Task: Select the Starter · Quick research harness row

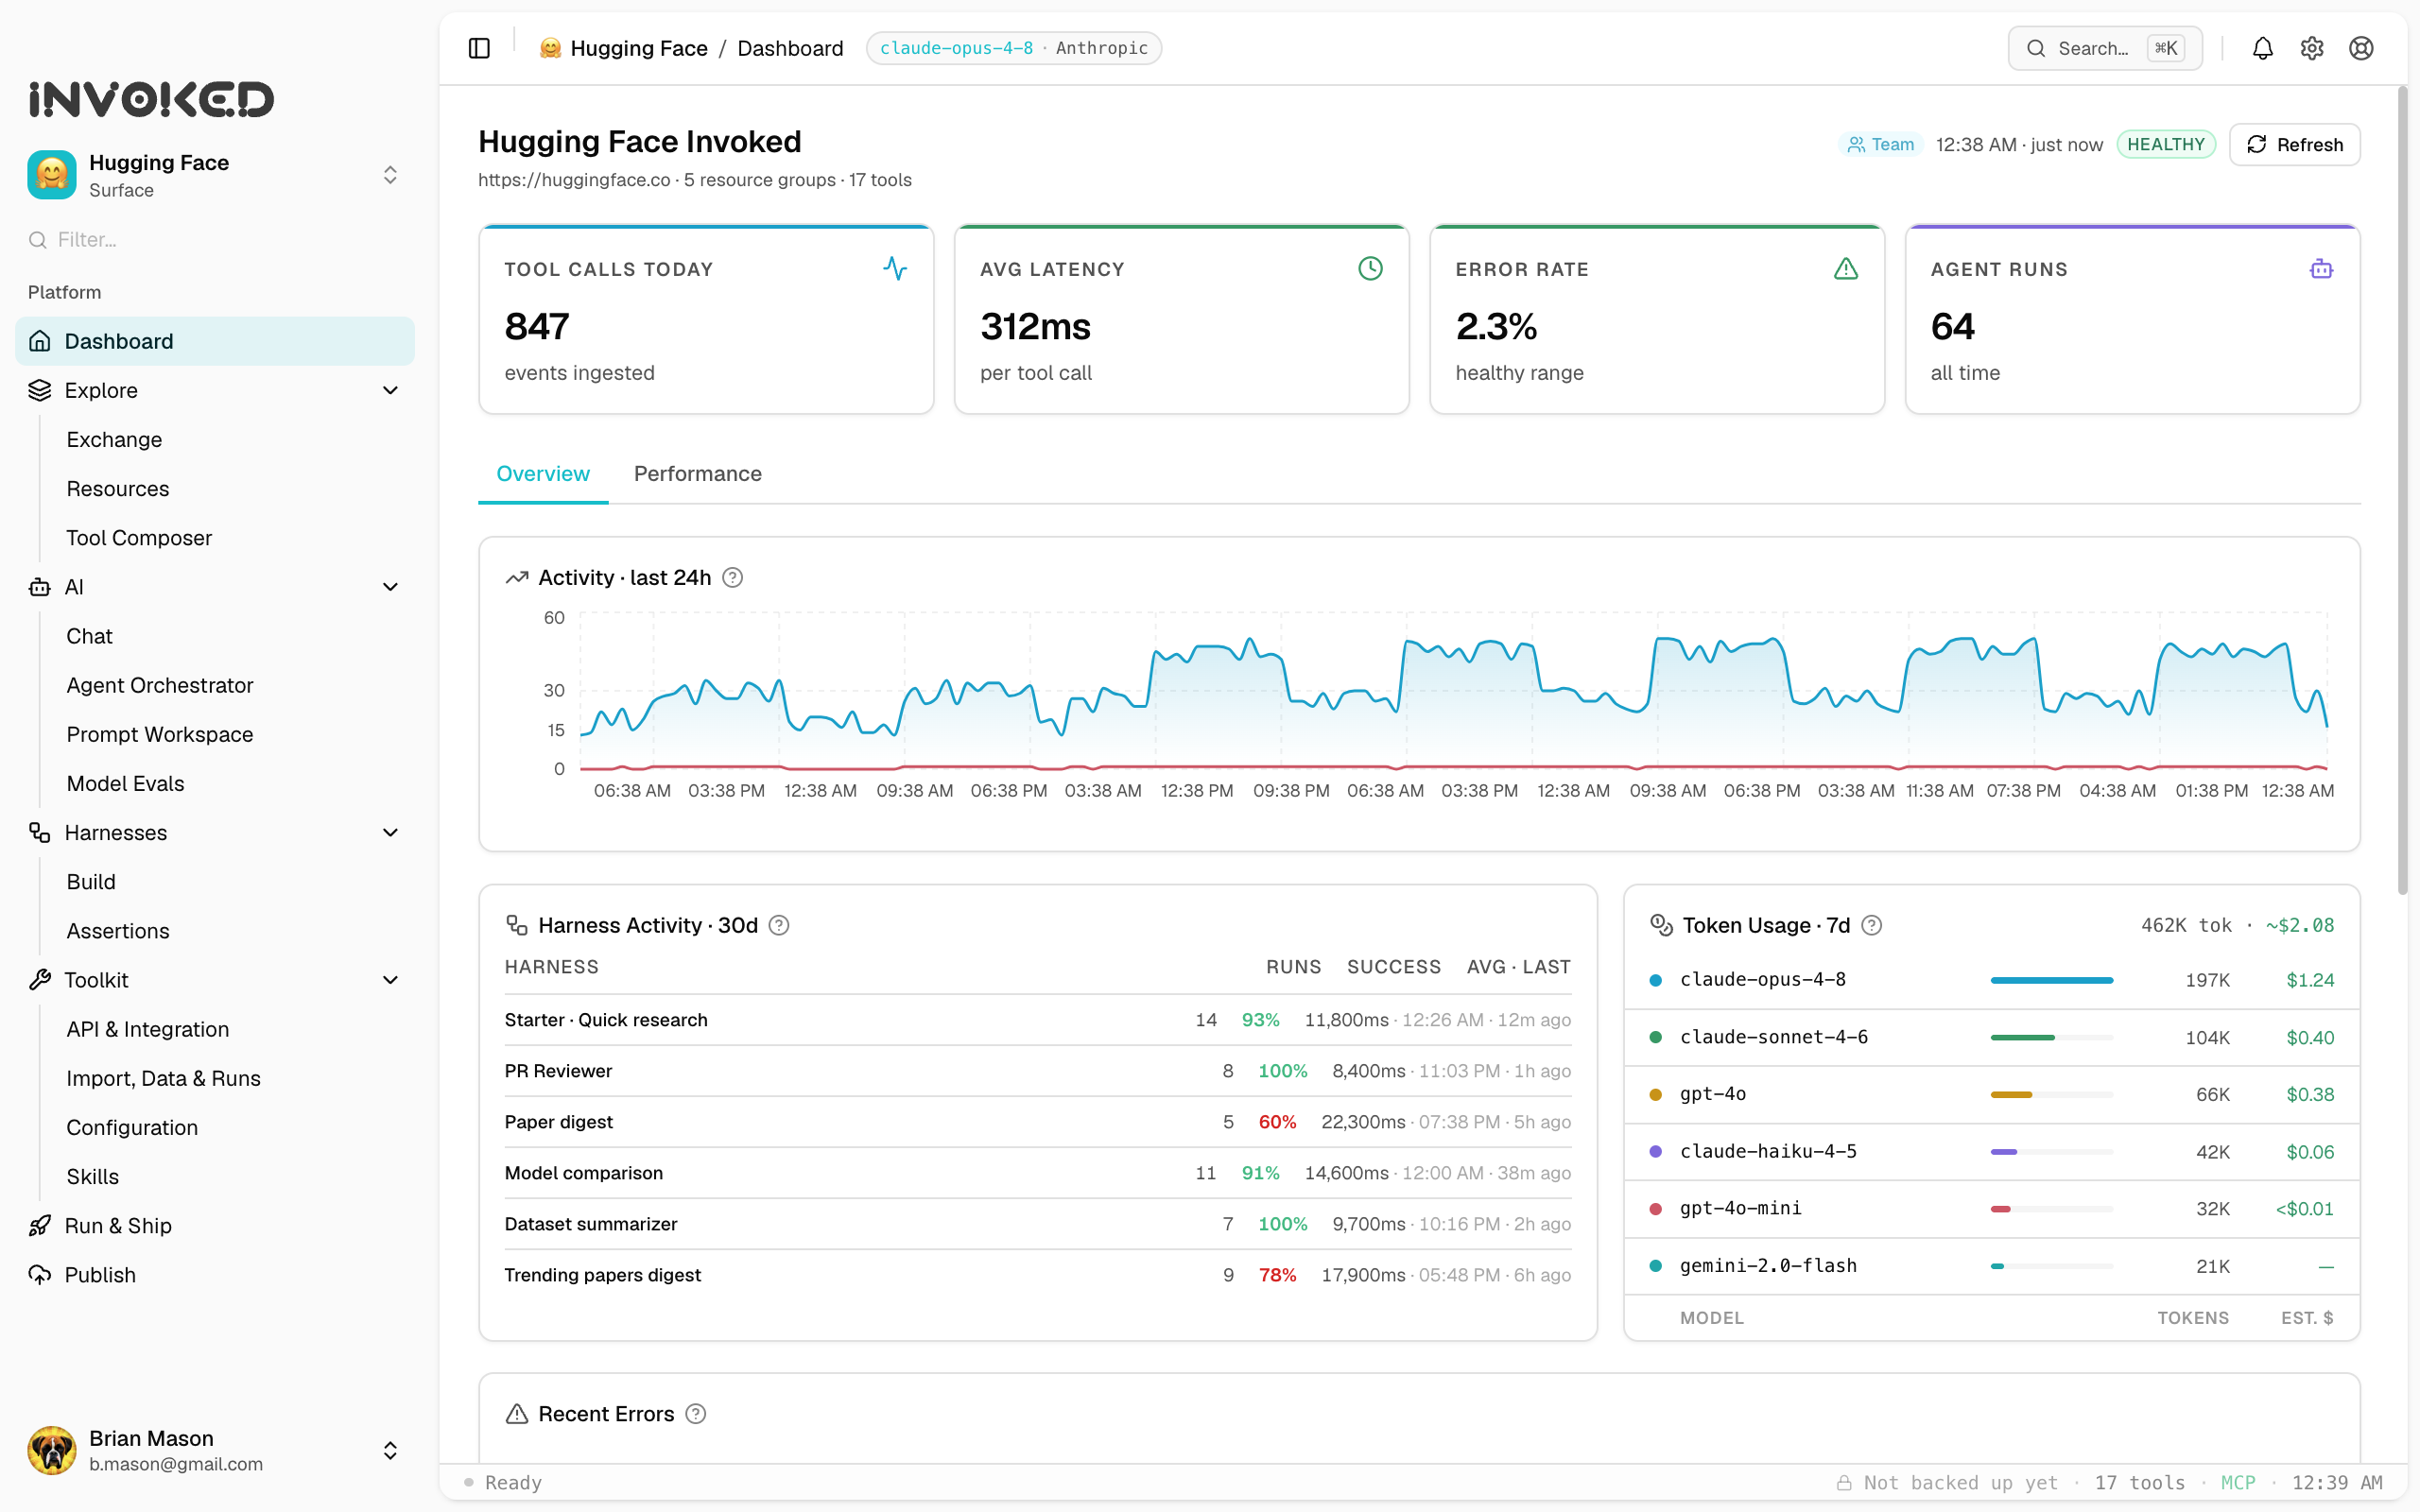Action: (1037, 1020)
